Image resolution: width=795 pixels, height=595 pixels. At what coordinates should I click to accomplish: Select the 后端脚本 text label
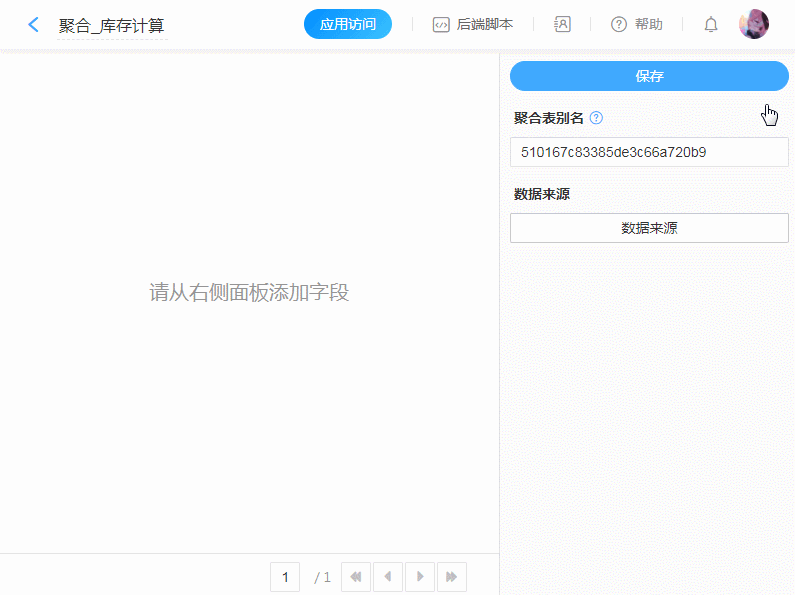coord(485,25)
